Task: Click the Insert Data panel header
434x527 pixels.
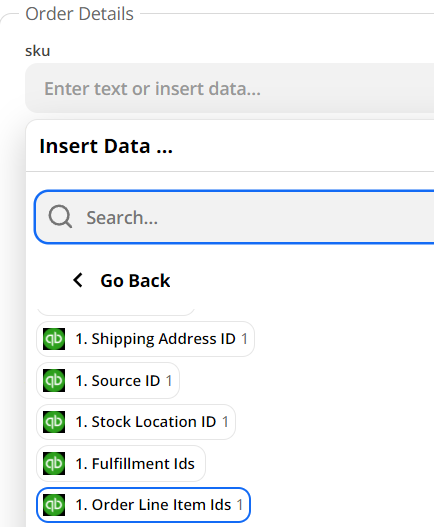Action: (x=106, y=146)
